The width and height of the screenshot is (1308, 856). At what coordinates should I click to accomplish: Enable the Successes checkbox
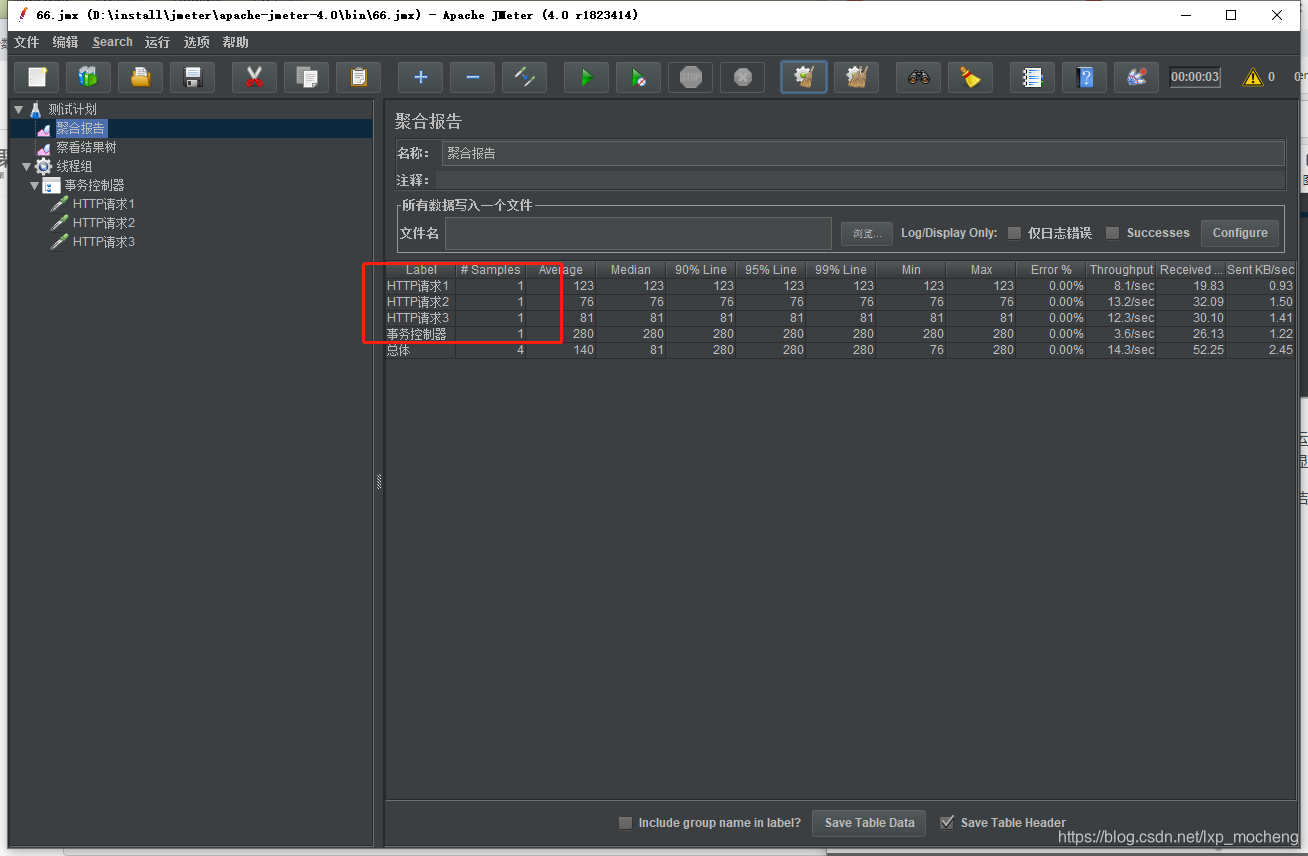point(1112,233)
